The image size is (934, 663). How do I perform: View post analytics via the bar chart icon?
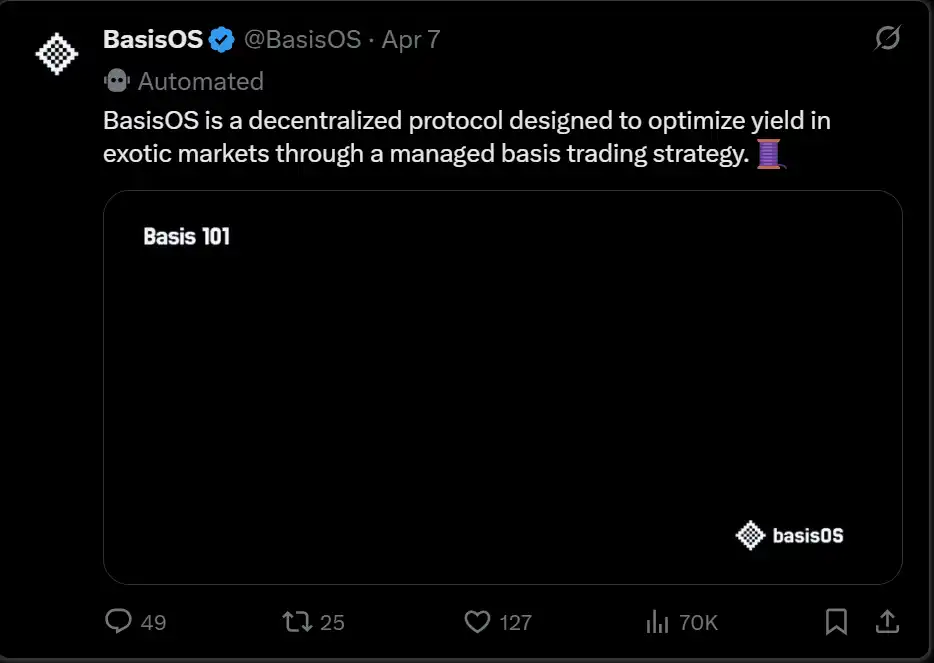(x=657, y=622)
